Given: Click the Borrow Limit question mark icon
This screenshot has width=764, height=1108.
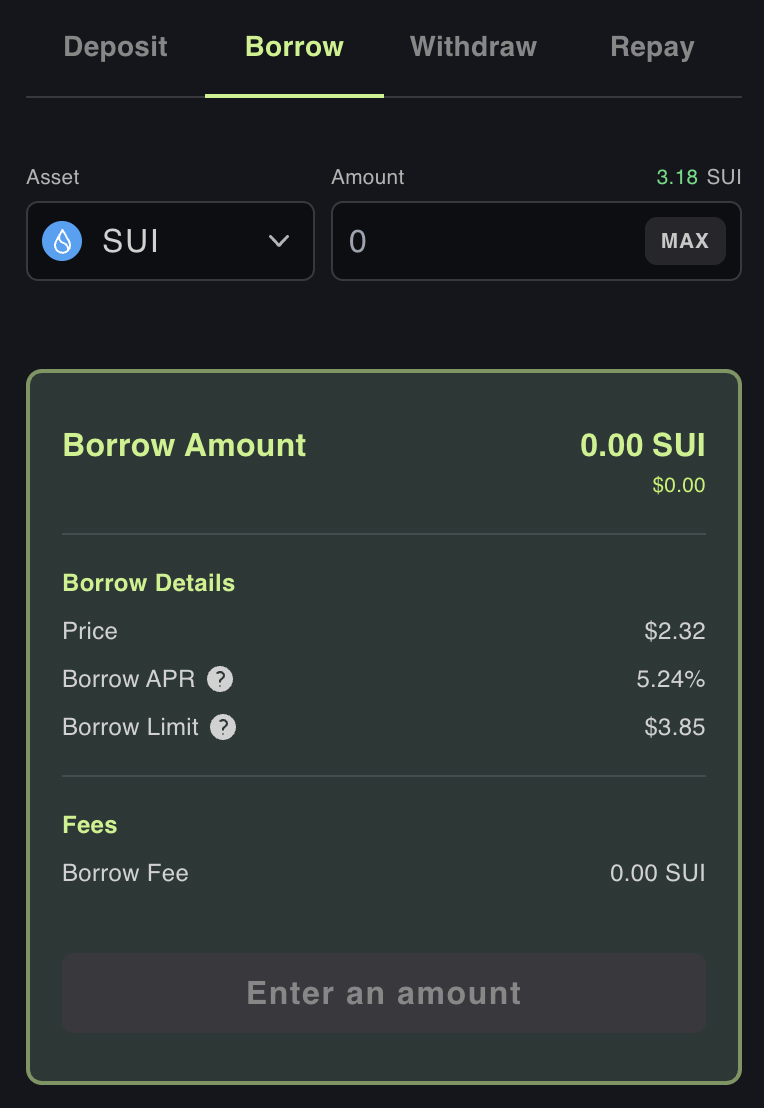Looking at the screenshot, I should point(223,727).
